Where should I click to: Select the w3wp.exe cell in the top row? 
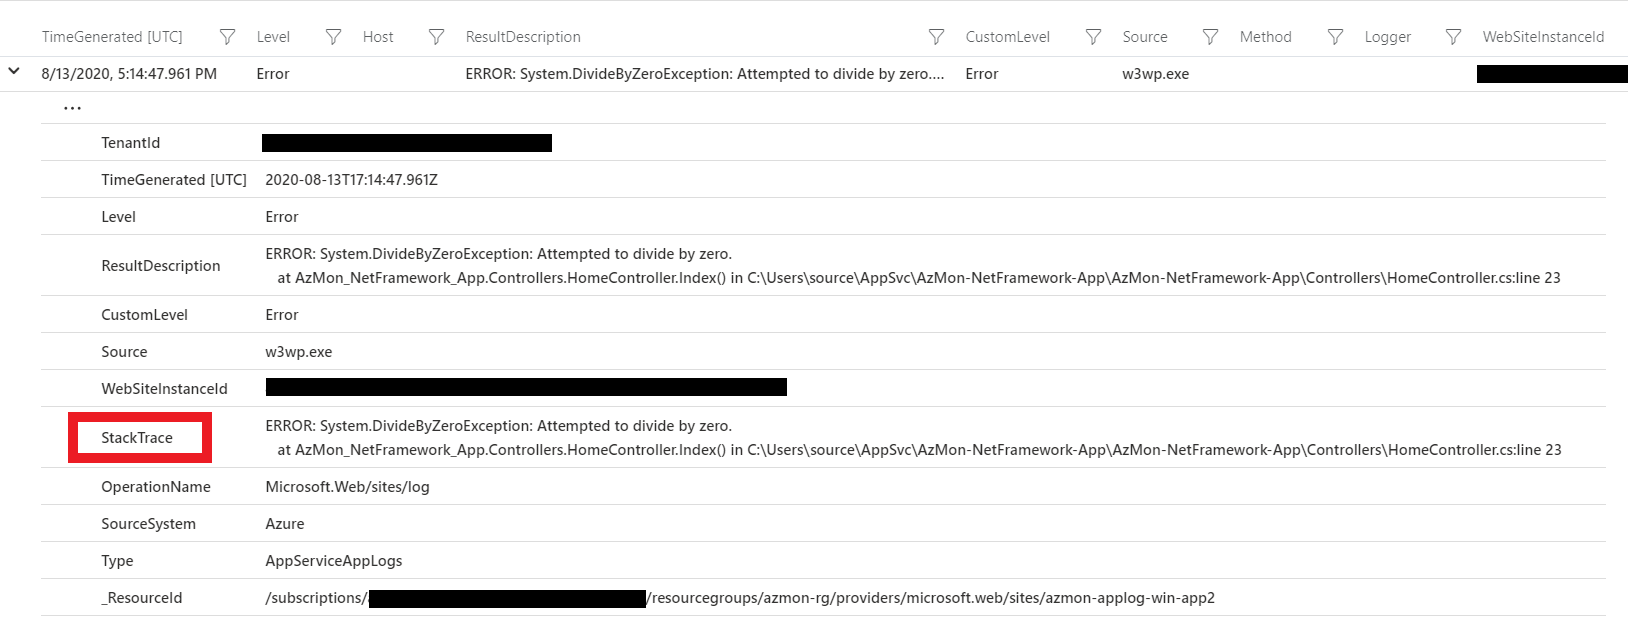[x=1155, y=74]
